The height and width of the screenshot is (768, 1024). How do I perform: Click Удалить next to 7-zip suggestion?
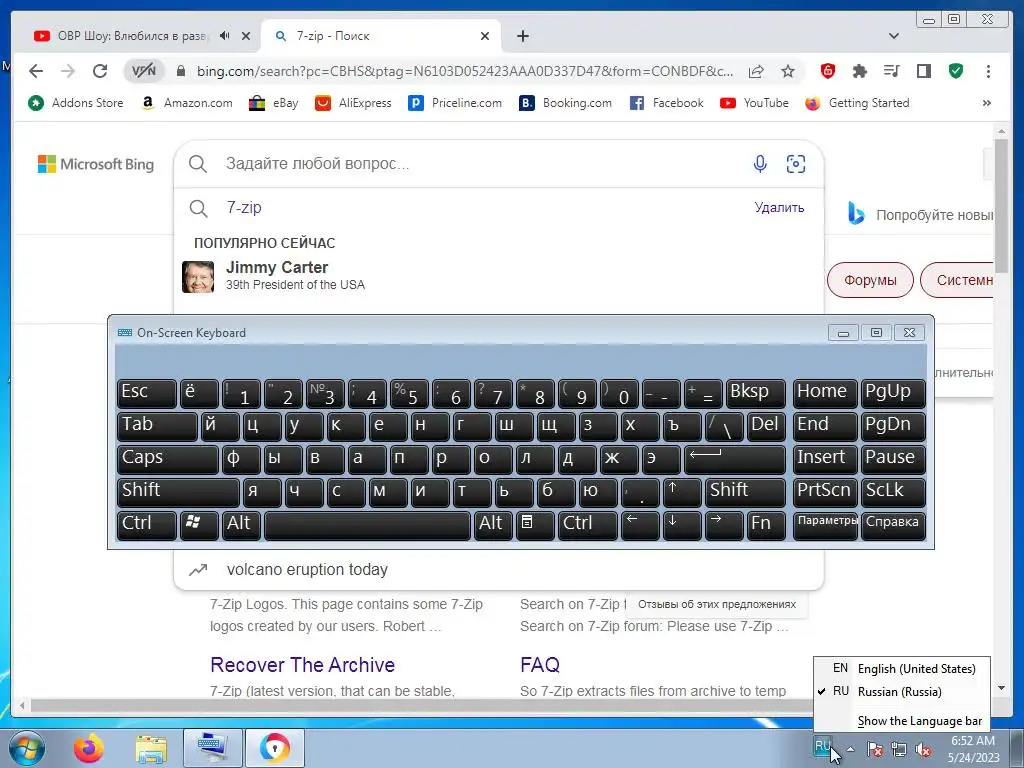click(x=779, y=208)
